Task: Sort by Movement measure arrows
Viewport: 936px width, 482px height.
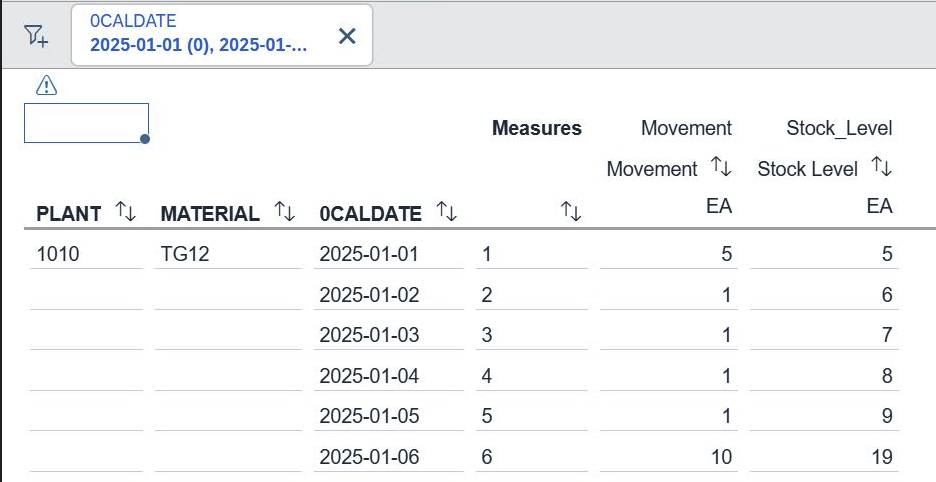Action: [x=721, y=168]
